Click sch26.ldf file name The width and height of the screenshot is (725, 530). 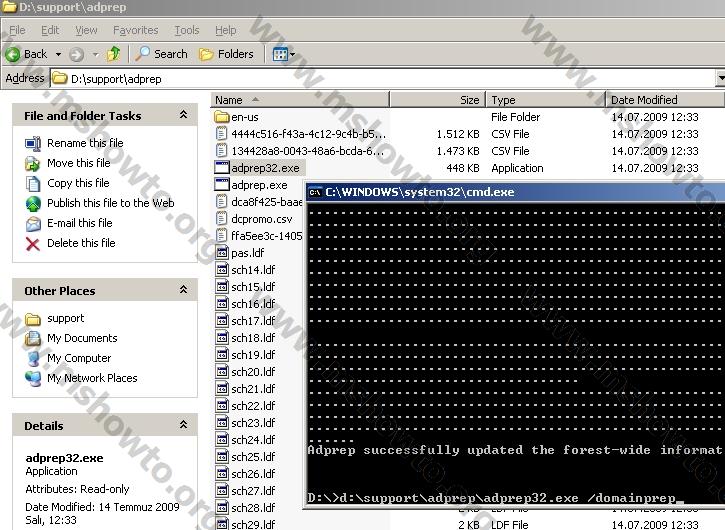click(253, 474)
